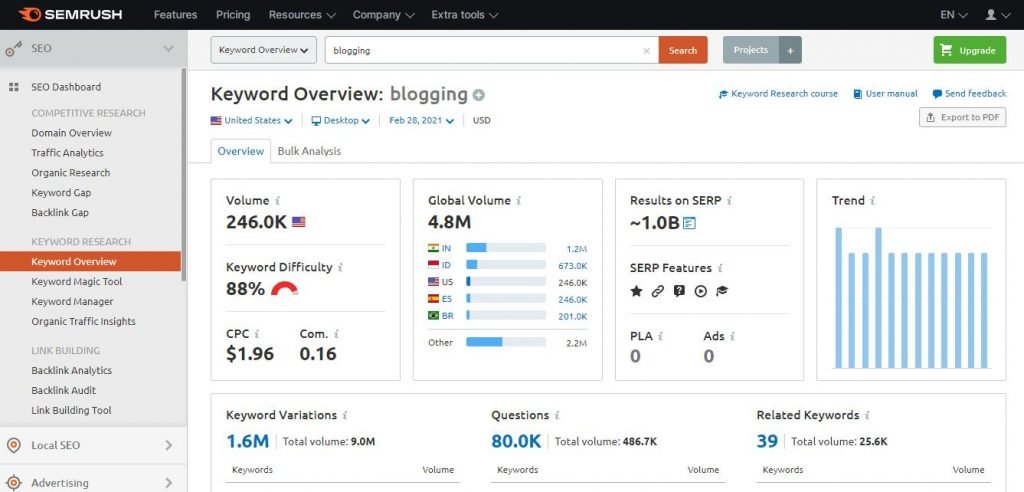
Task: Open the Features menu
Action: tap(175, 14)
